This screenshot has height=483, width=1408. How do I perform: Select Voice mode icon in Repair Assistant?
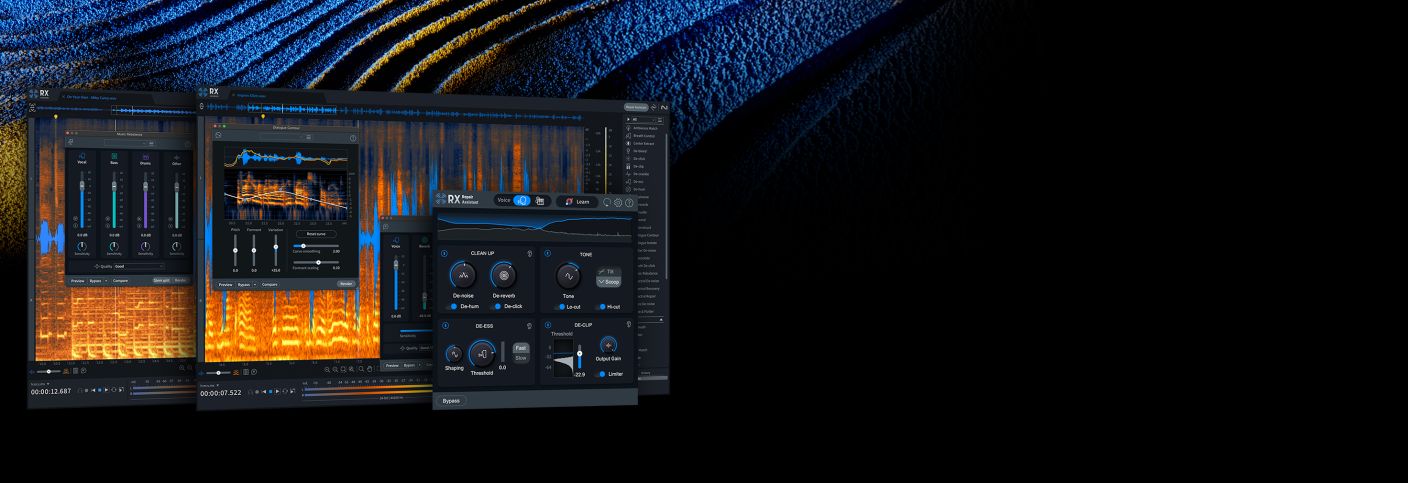[523, 201]
